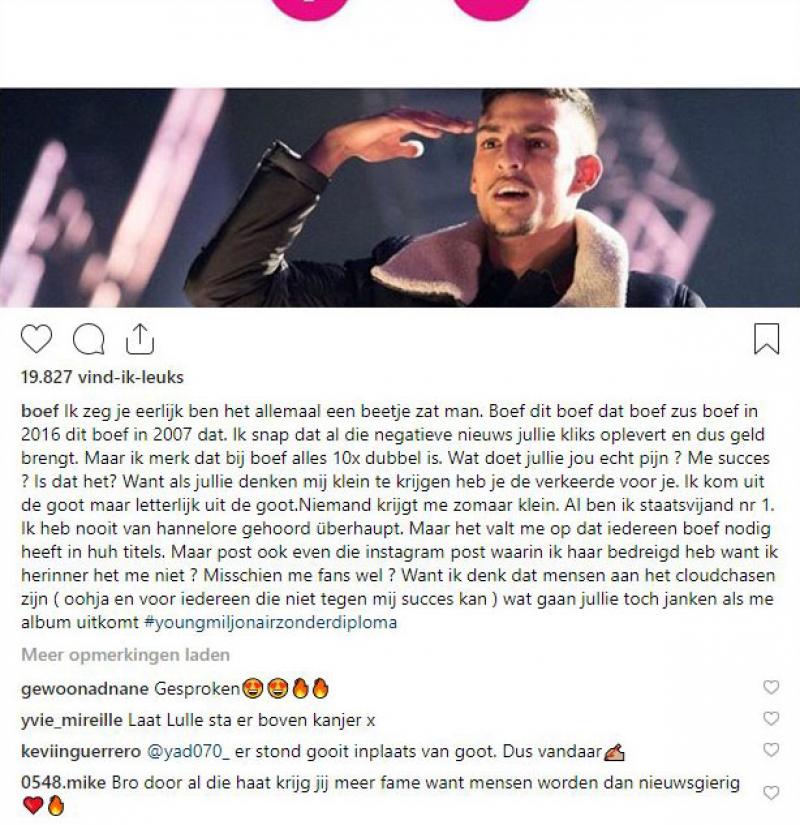
Task: Expand comments with Meer opmerkingen laden
Action: (x=125, y=655)
